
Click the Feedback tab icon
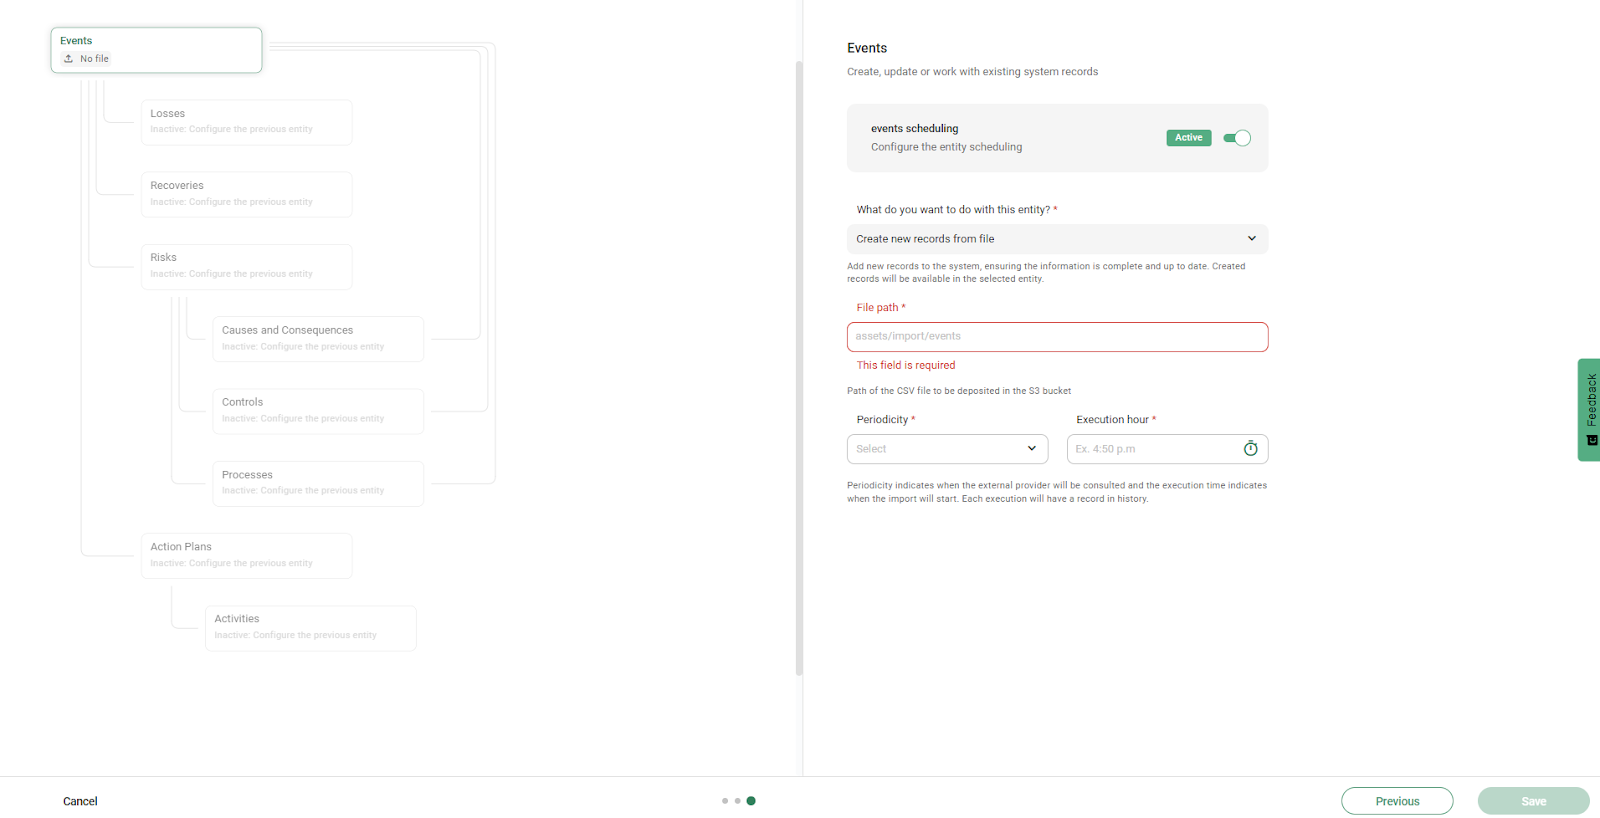pyautogui.click(x=1592, y=440)
